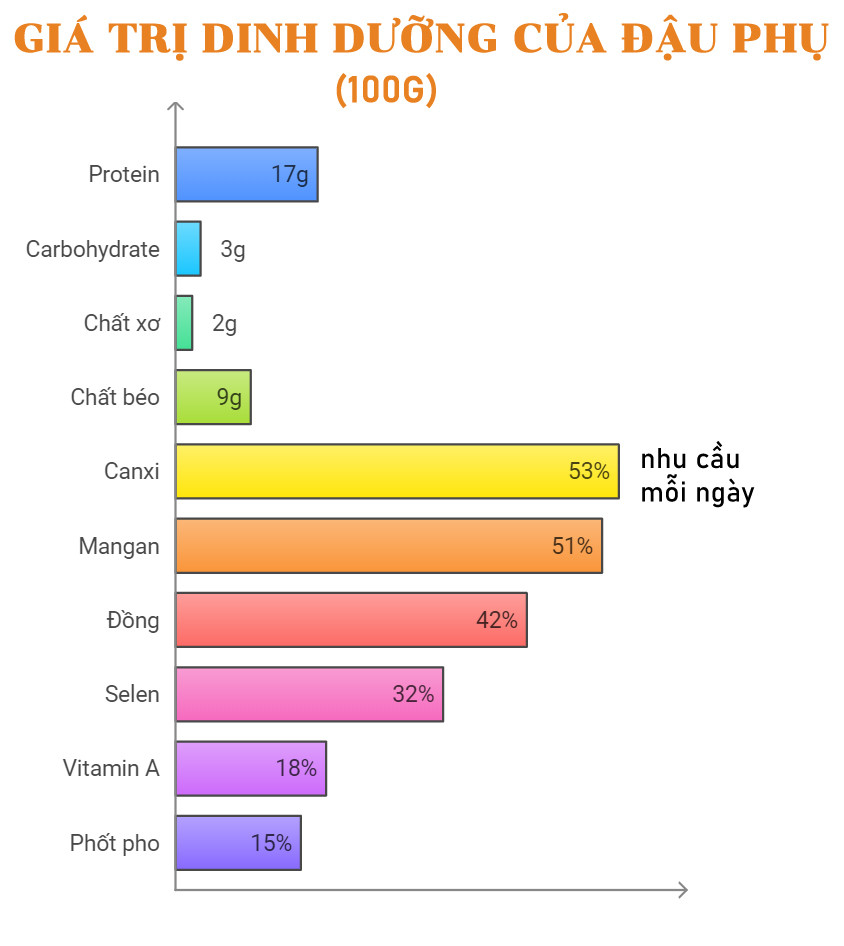Click the vertical axis arrowhead
The height and width of the screenshot is (946, 844).
click(x=176, y=106)
